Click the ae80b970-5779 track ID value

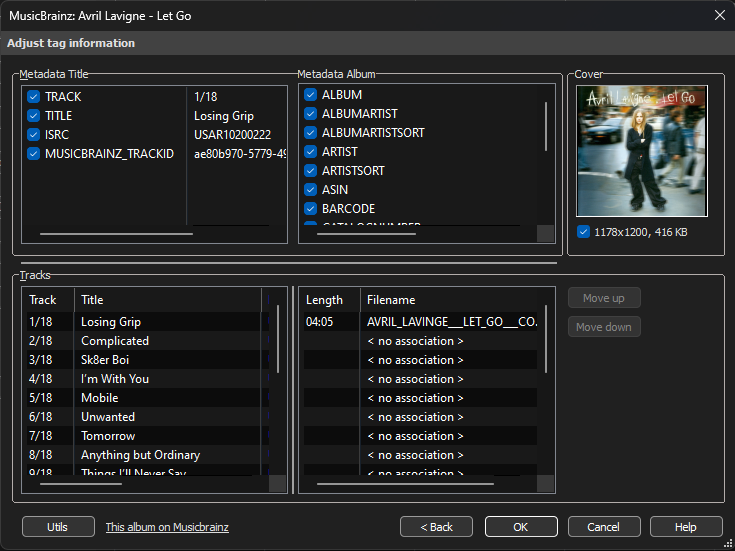(x=240, y=153)
